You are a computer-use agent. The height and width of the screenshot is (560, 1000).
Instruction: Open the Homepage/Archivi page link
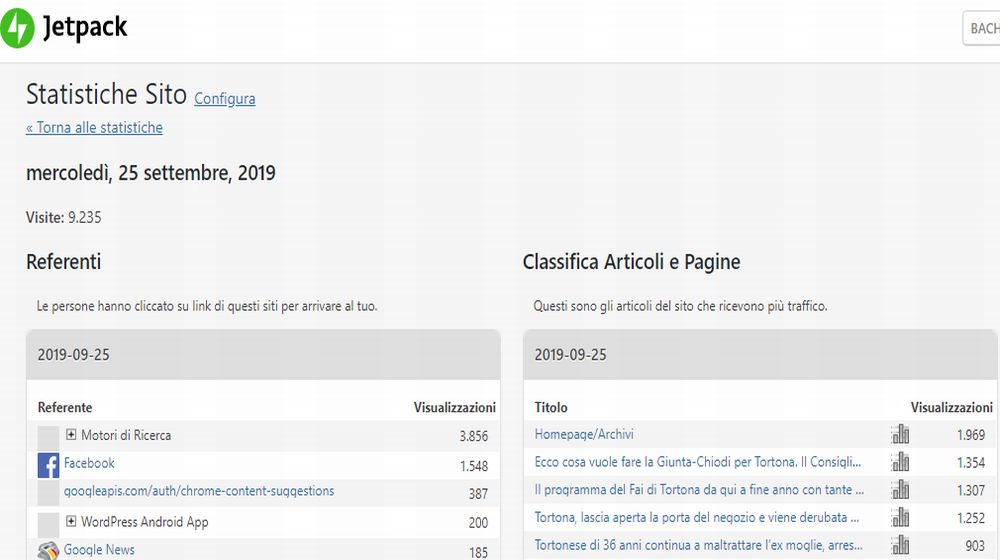pos(584,435)
